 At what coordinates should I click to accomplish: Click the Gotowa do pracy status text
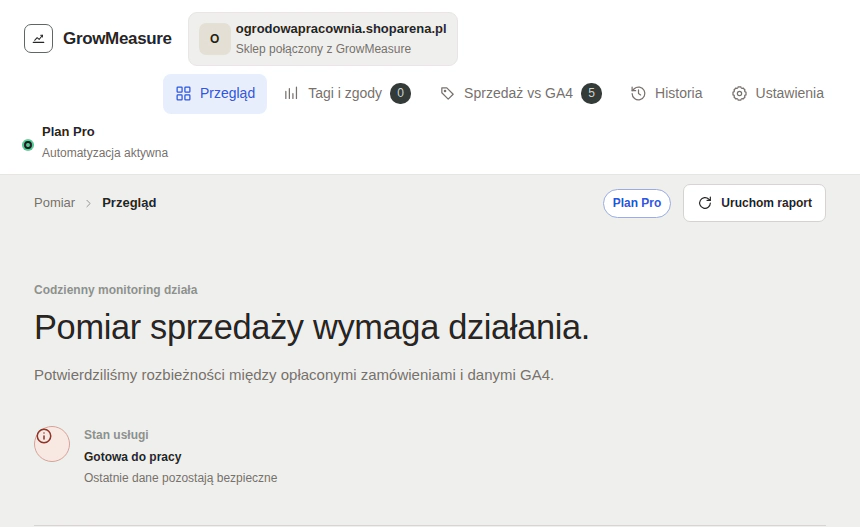133,457
